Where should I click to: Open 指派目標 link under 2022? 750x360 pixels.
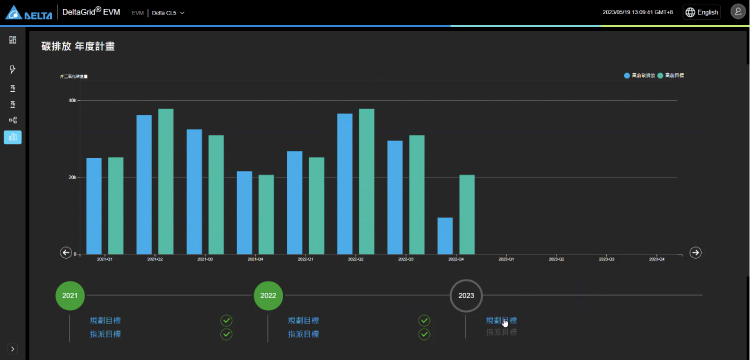coord(303,334)
